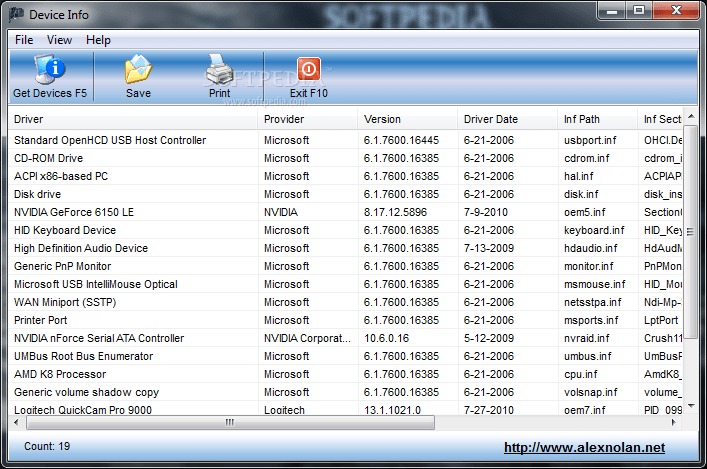Select the High Definition Audio Device row
The height and width of the screenshot is (469, 707).
pos(345,248)
